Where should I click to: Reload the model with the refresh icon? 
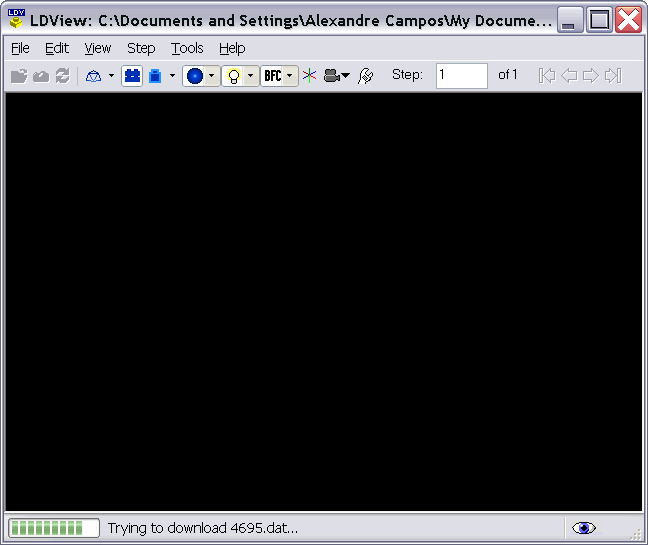tap(62, 76)
